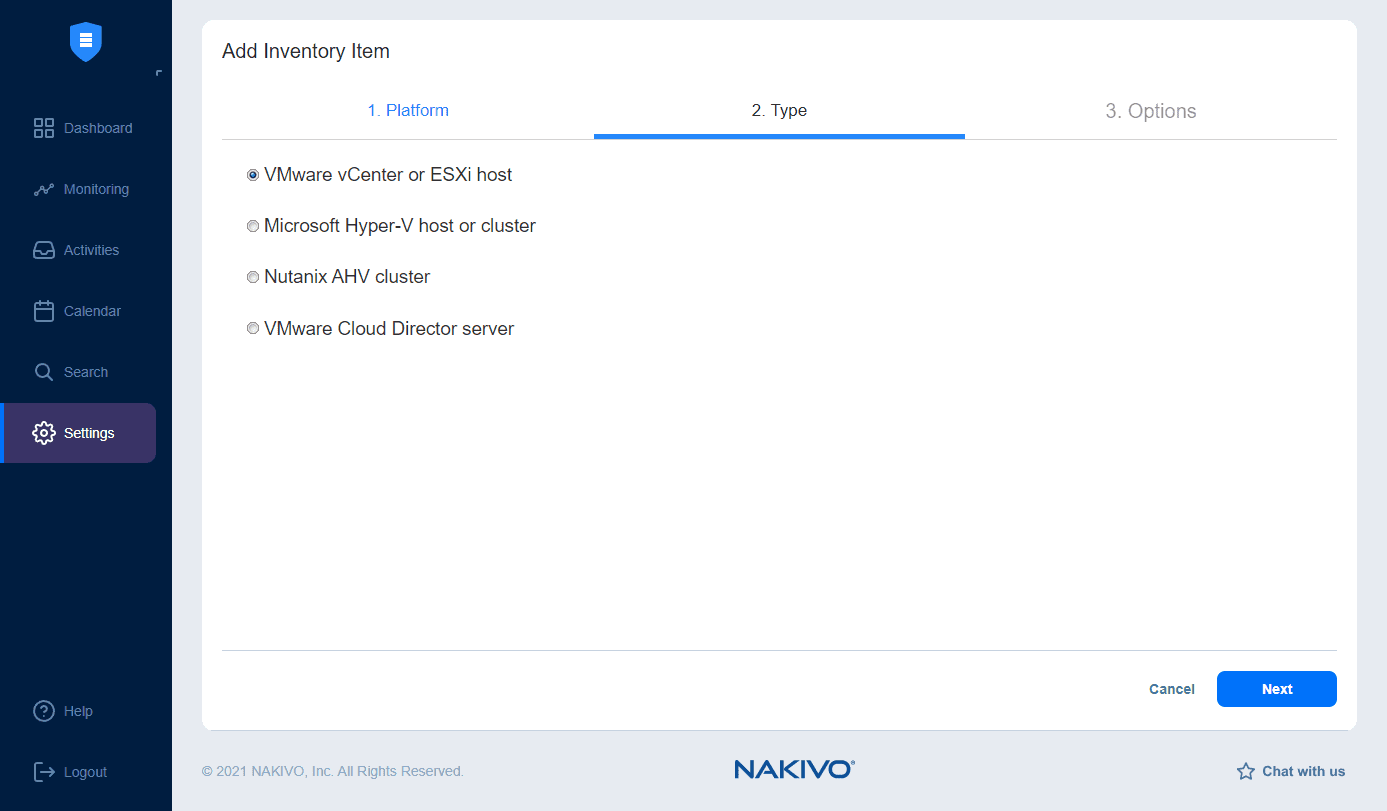Select VMware Cloud Director server radio
This screenshot has height=811, width=1387.
[x=253, y=329]
